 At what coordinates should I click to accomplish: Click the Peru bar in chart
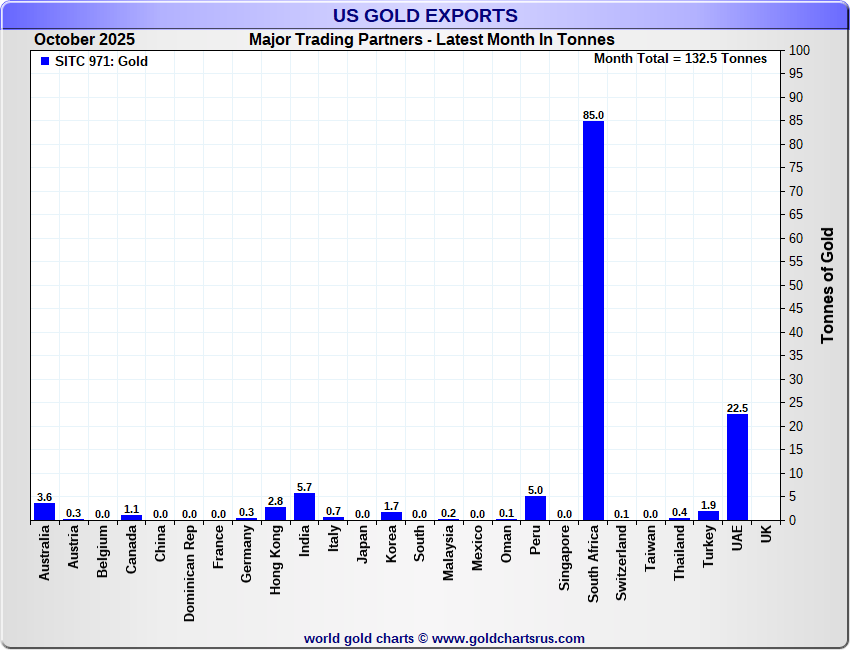(535, 509)
